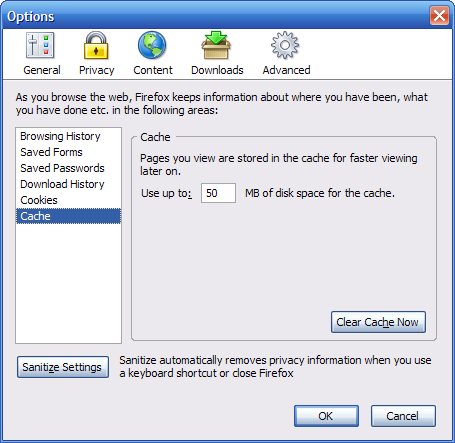Image resolution: width=455 pixels, height=443 pixels.
Task: Confirm the dialog with OK
Action: click(x=326, y=416)
